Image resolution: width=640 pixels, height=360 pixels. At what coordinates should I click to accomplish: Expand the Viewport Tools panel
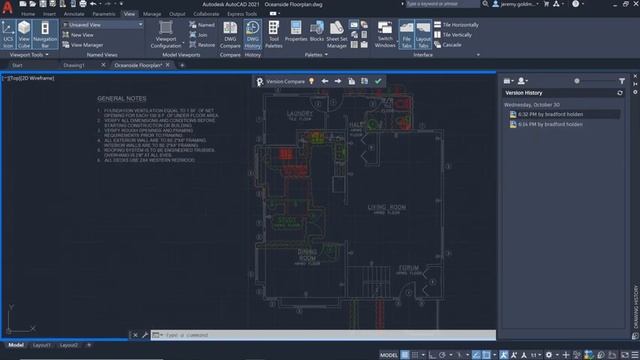29,55
